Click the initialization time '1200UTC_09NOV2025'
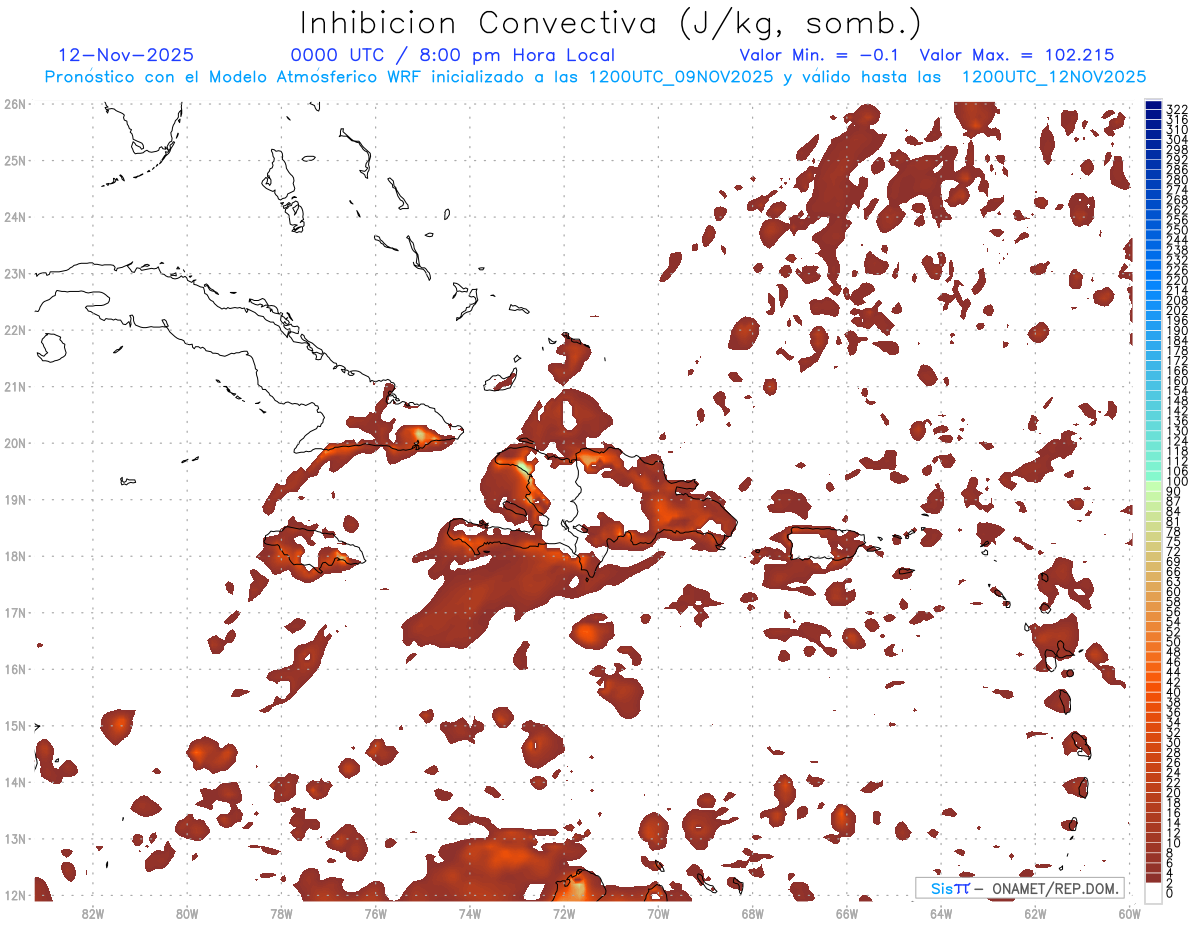This screenshot has width=1200, height=927. (x=681, y=77)
